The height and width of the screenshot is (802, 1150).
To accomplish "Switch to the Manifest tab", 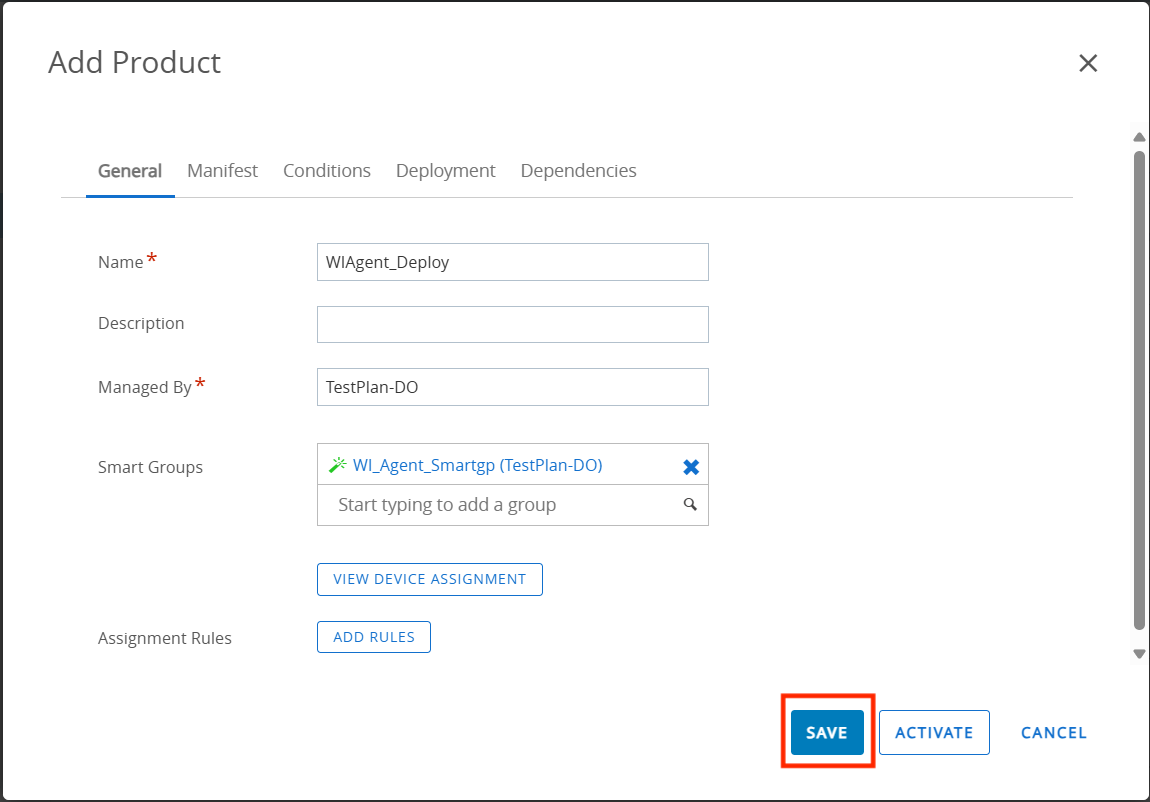I will pyautogui.click(x=222, y=171).
